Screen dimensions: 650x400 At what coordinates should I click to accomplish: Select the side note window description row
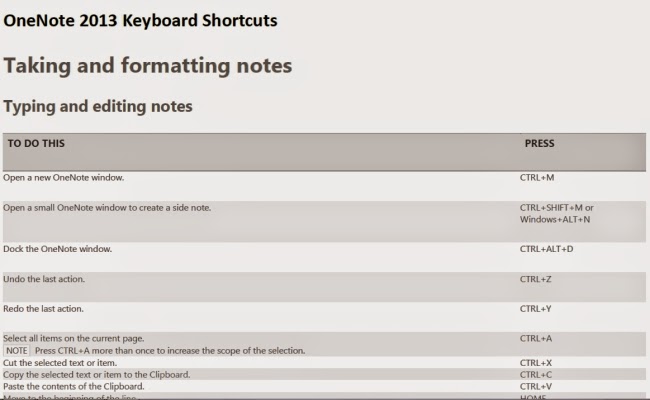pos(324,221)
